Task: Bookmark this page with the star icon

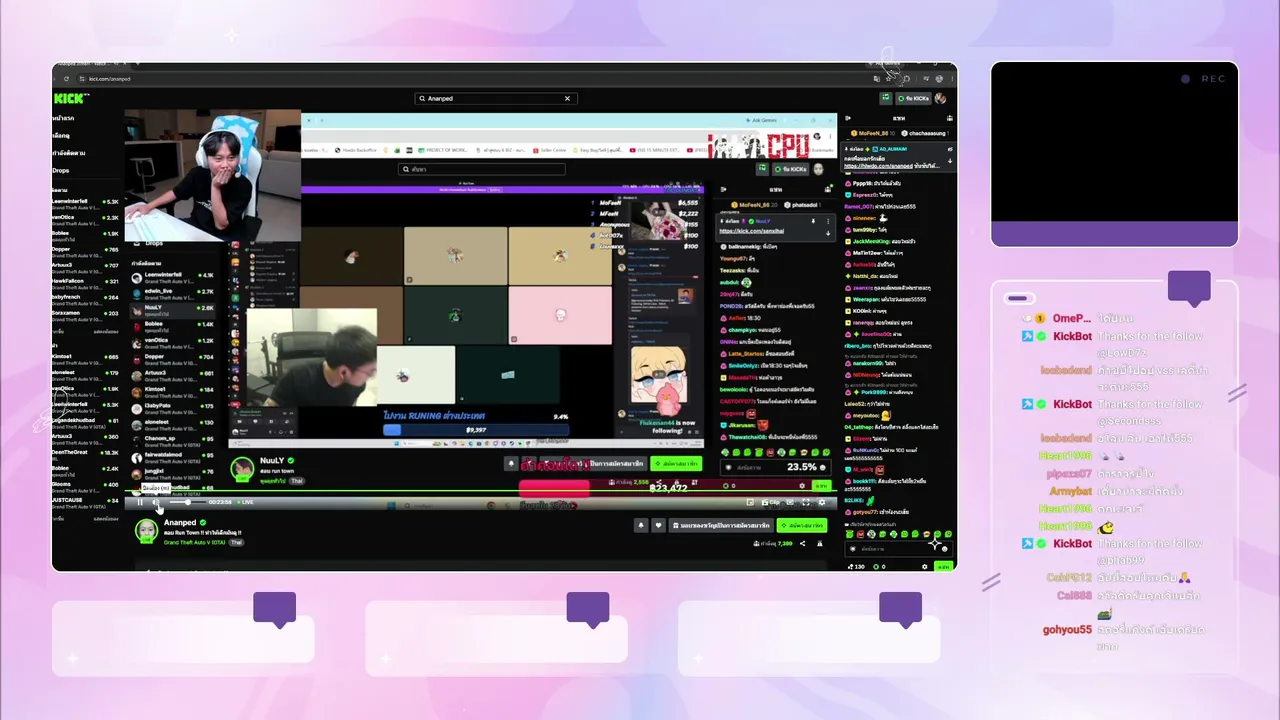Action: (888, 79)
